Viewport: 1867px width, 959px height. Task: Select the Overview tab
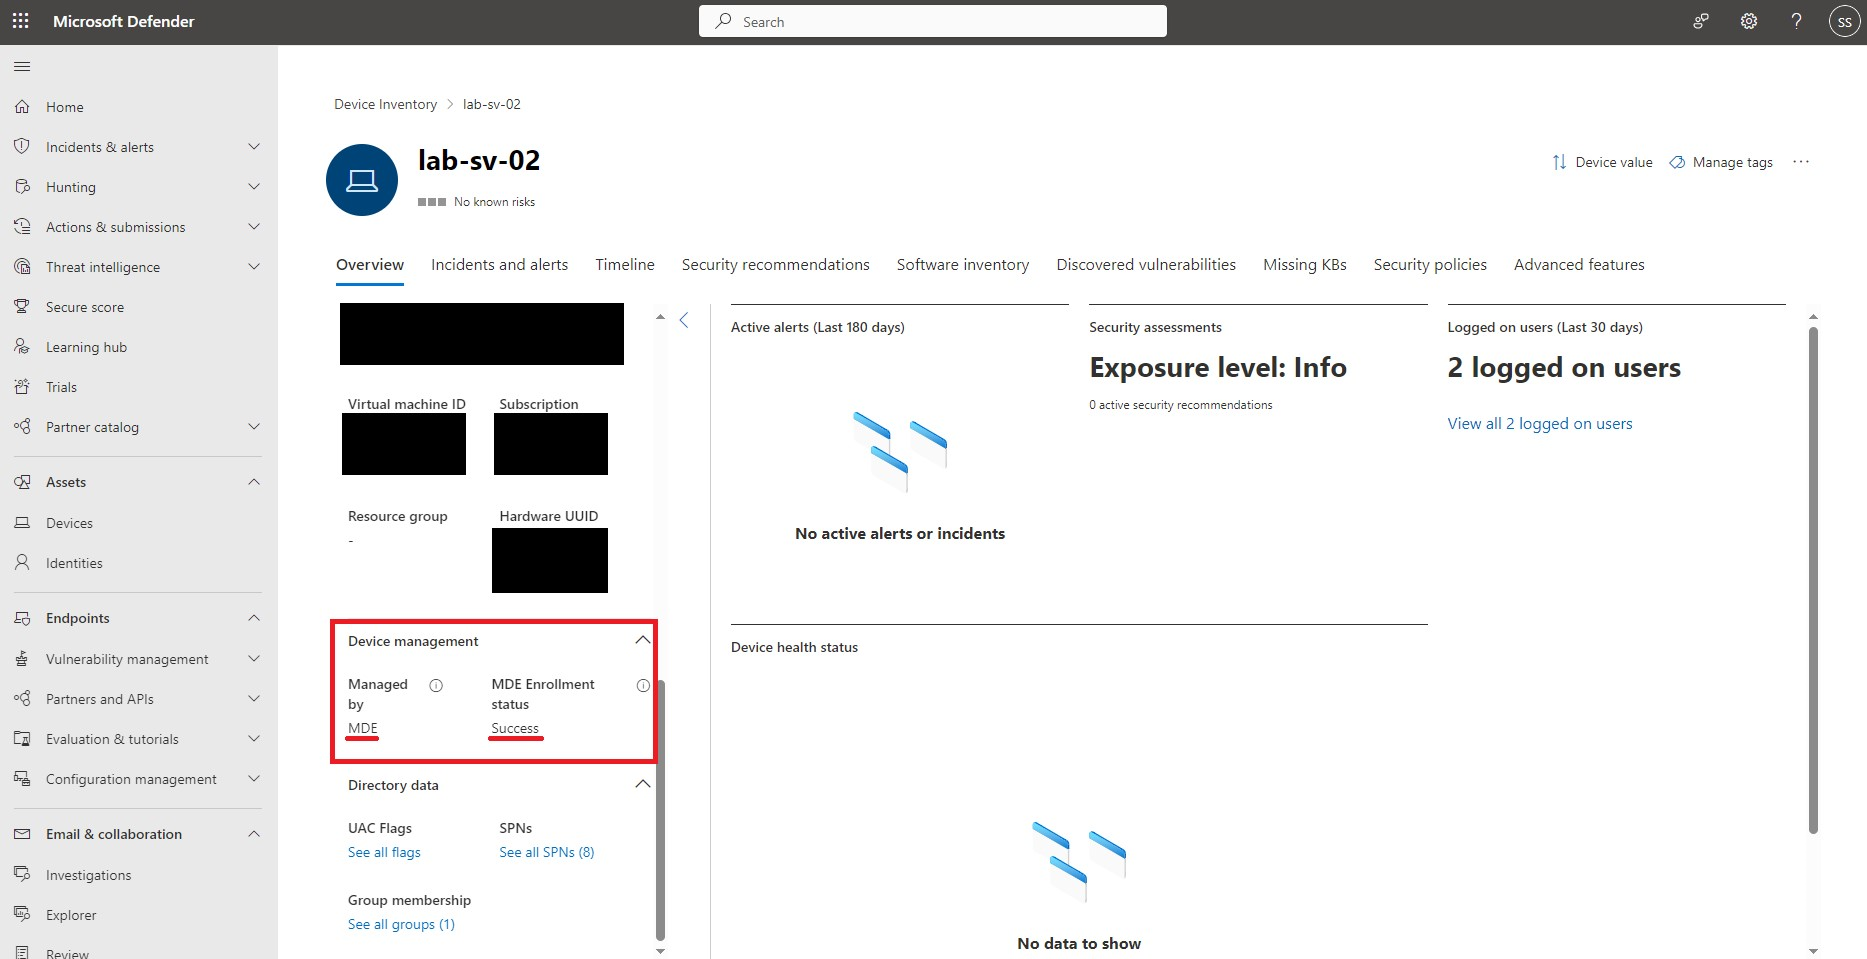370,265
